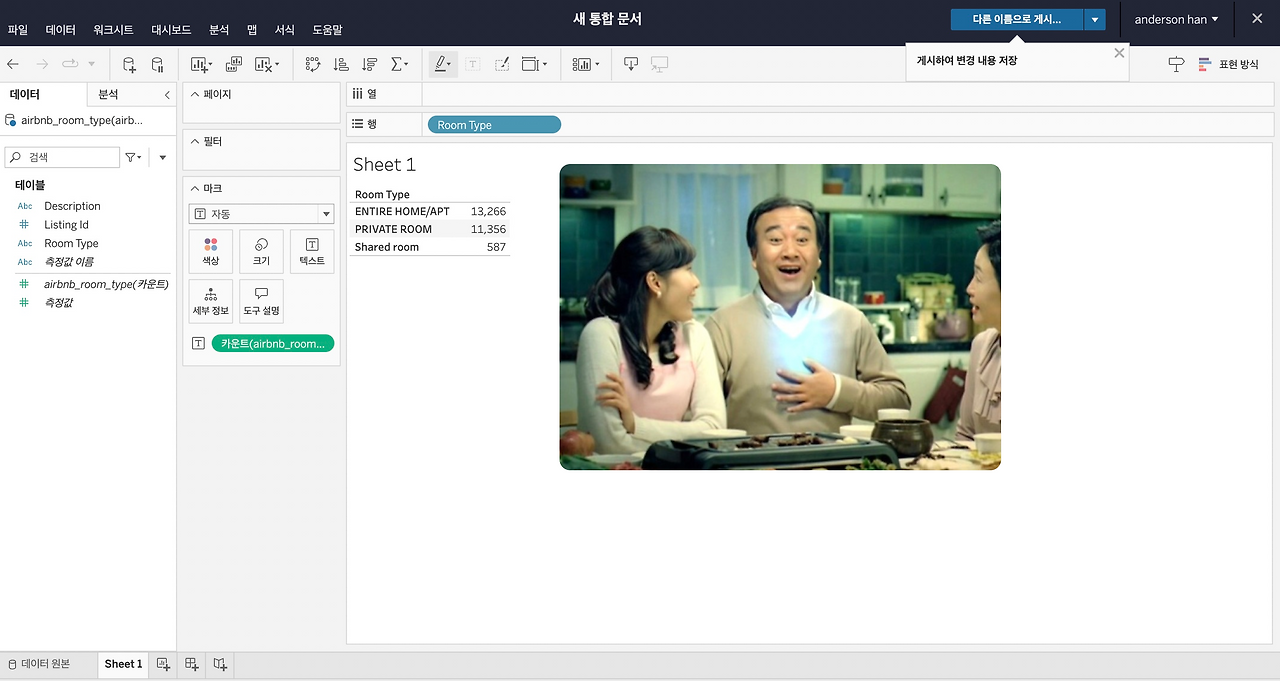This screenshot has height=681, width=1280.
Task: Click the Presentation mode icon
Action: (659, 64)
